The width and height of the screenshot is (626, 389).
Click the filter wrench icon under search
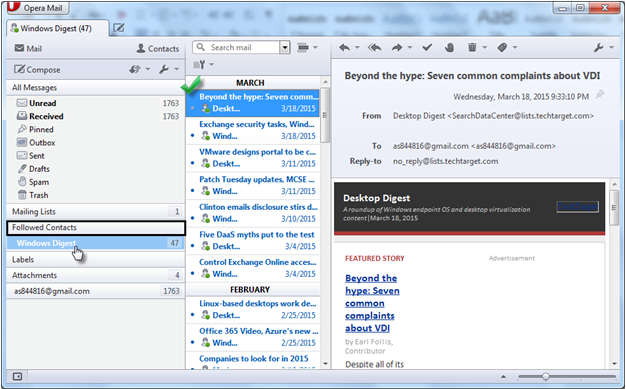tap(200, 64)
